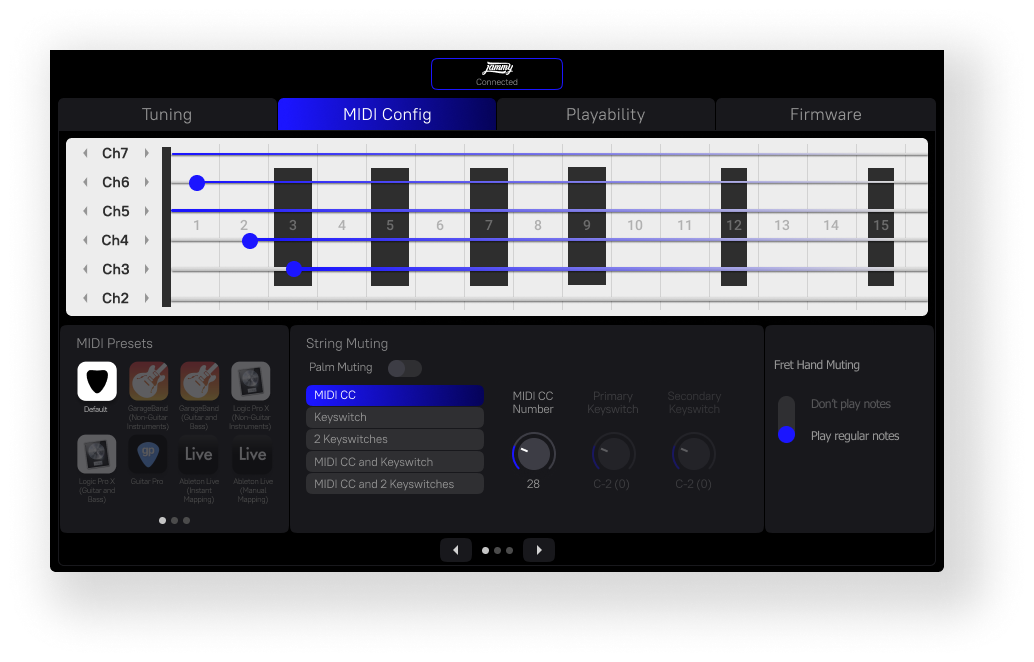Select the GarageBand (Non-Guitar Instruments) preset
Viewport: 1034px width, 662px height.
click(x=147, y=382)
